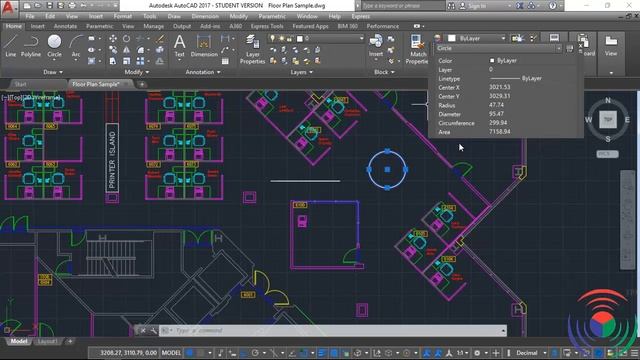Open the rectangular Array tool
The image size is (640, 360).
coord(140,61)
